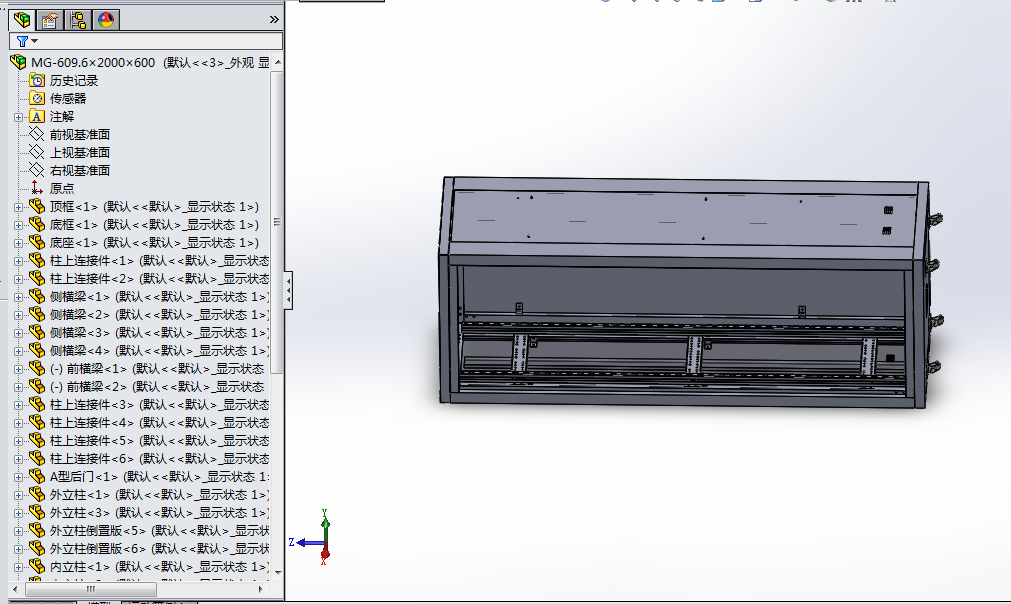
Task: Expand the 外立柱<3> tree node
Action: [18, 513]
